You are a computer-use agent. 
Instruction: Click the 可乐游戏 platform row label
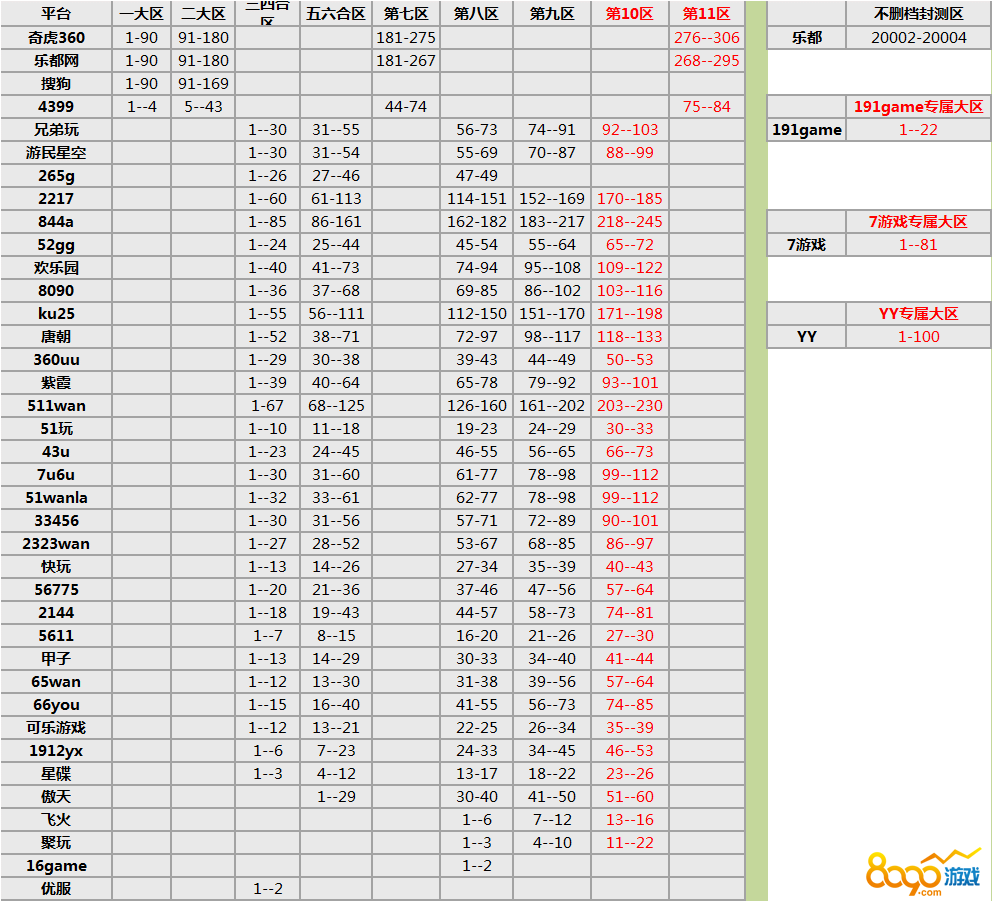click(56, 727)
